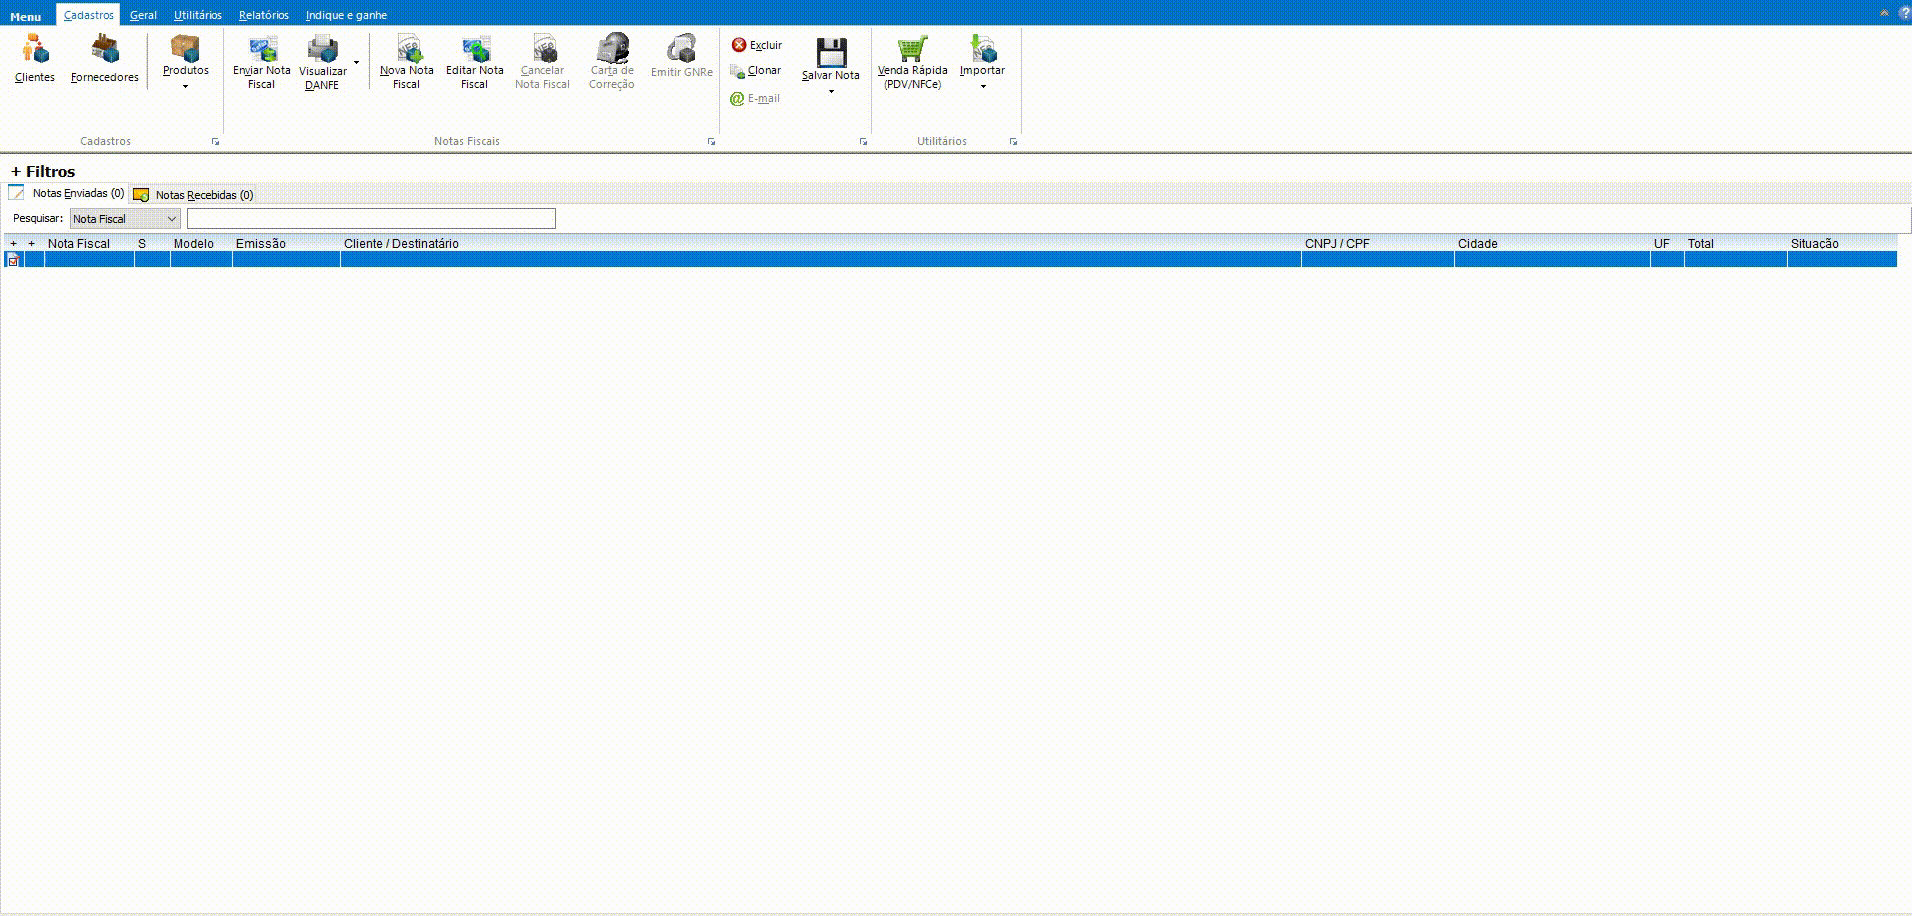
Task: Click the Enviar Nota Fiscal icon
Action: (x=262, y=49)
